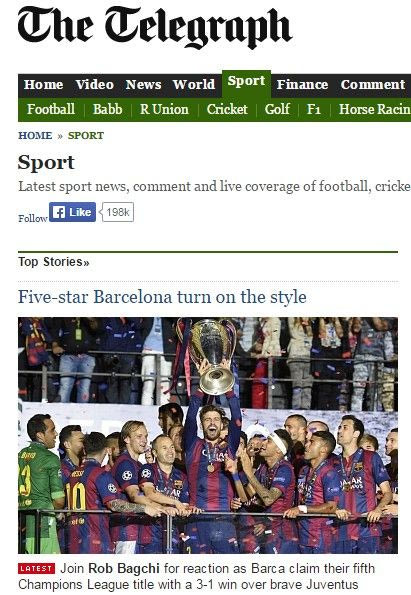This screenshot has height=595, width=411.
Task: Open the Finance section tab
Action: (302, 85)
